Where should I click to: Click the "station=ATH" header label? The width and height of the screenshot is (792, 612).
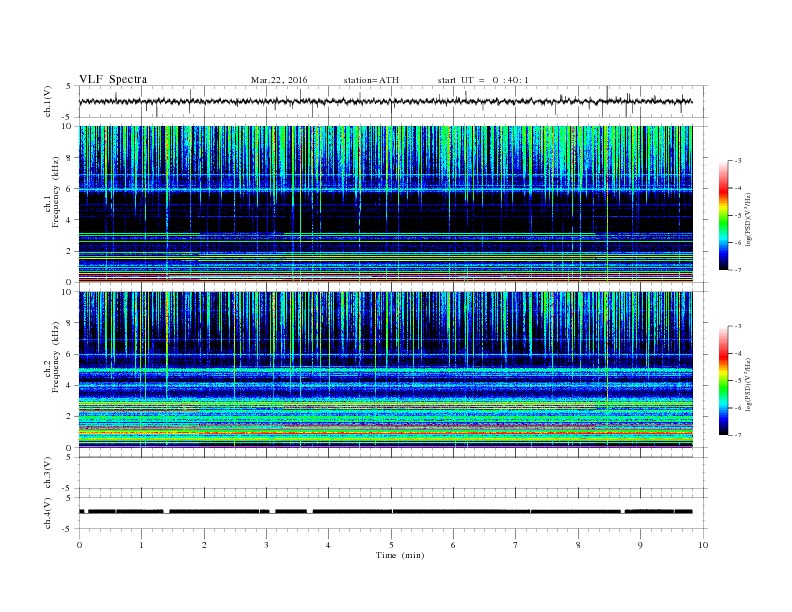(371, 80)
